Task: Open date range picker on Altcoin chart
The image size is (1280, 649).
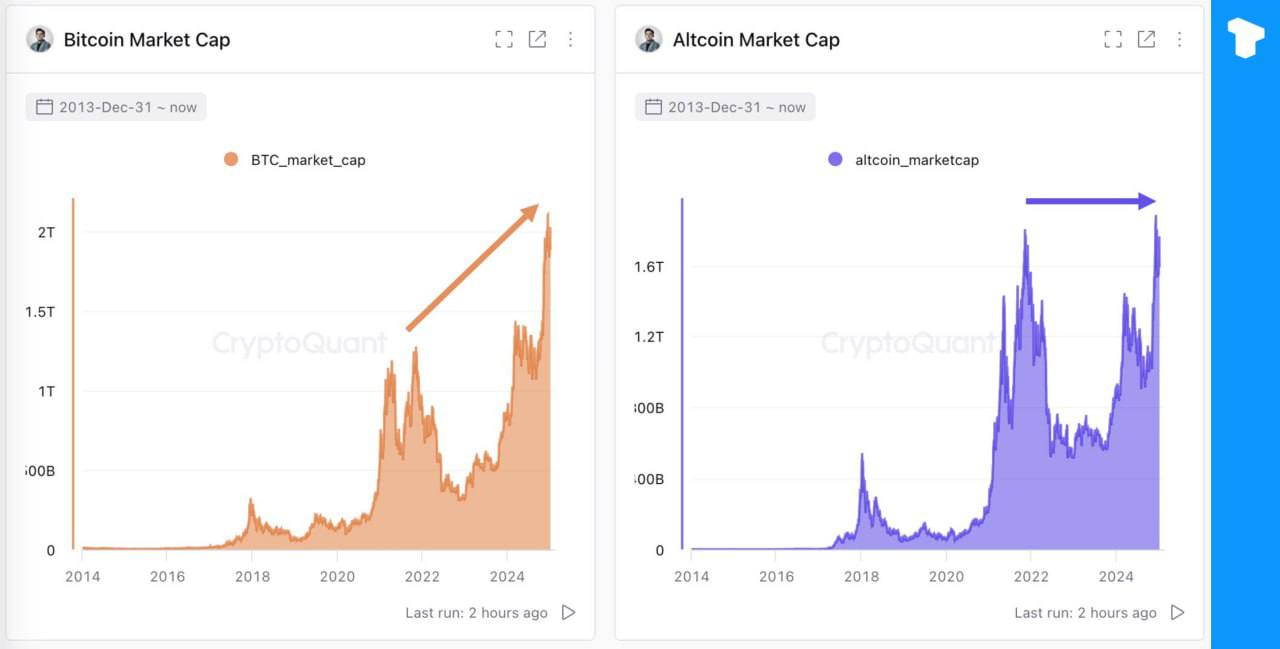Action: (725, 107)
